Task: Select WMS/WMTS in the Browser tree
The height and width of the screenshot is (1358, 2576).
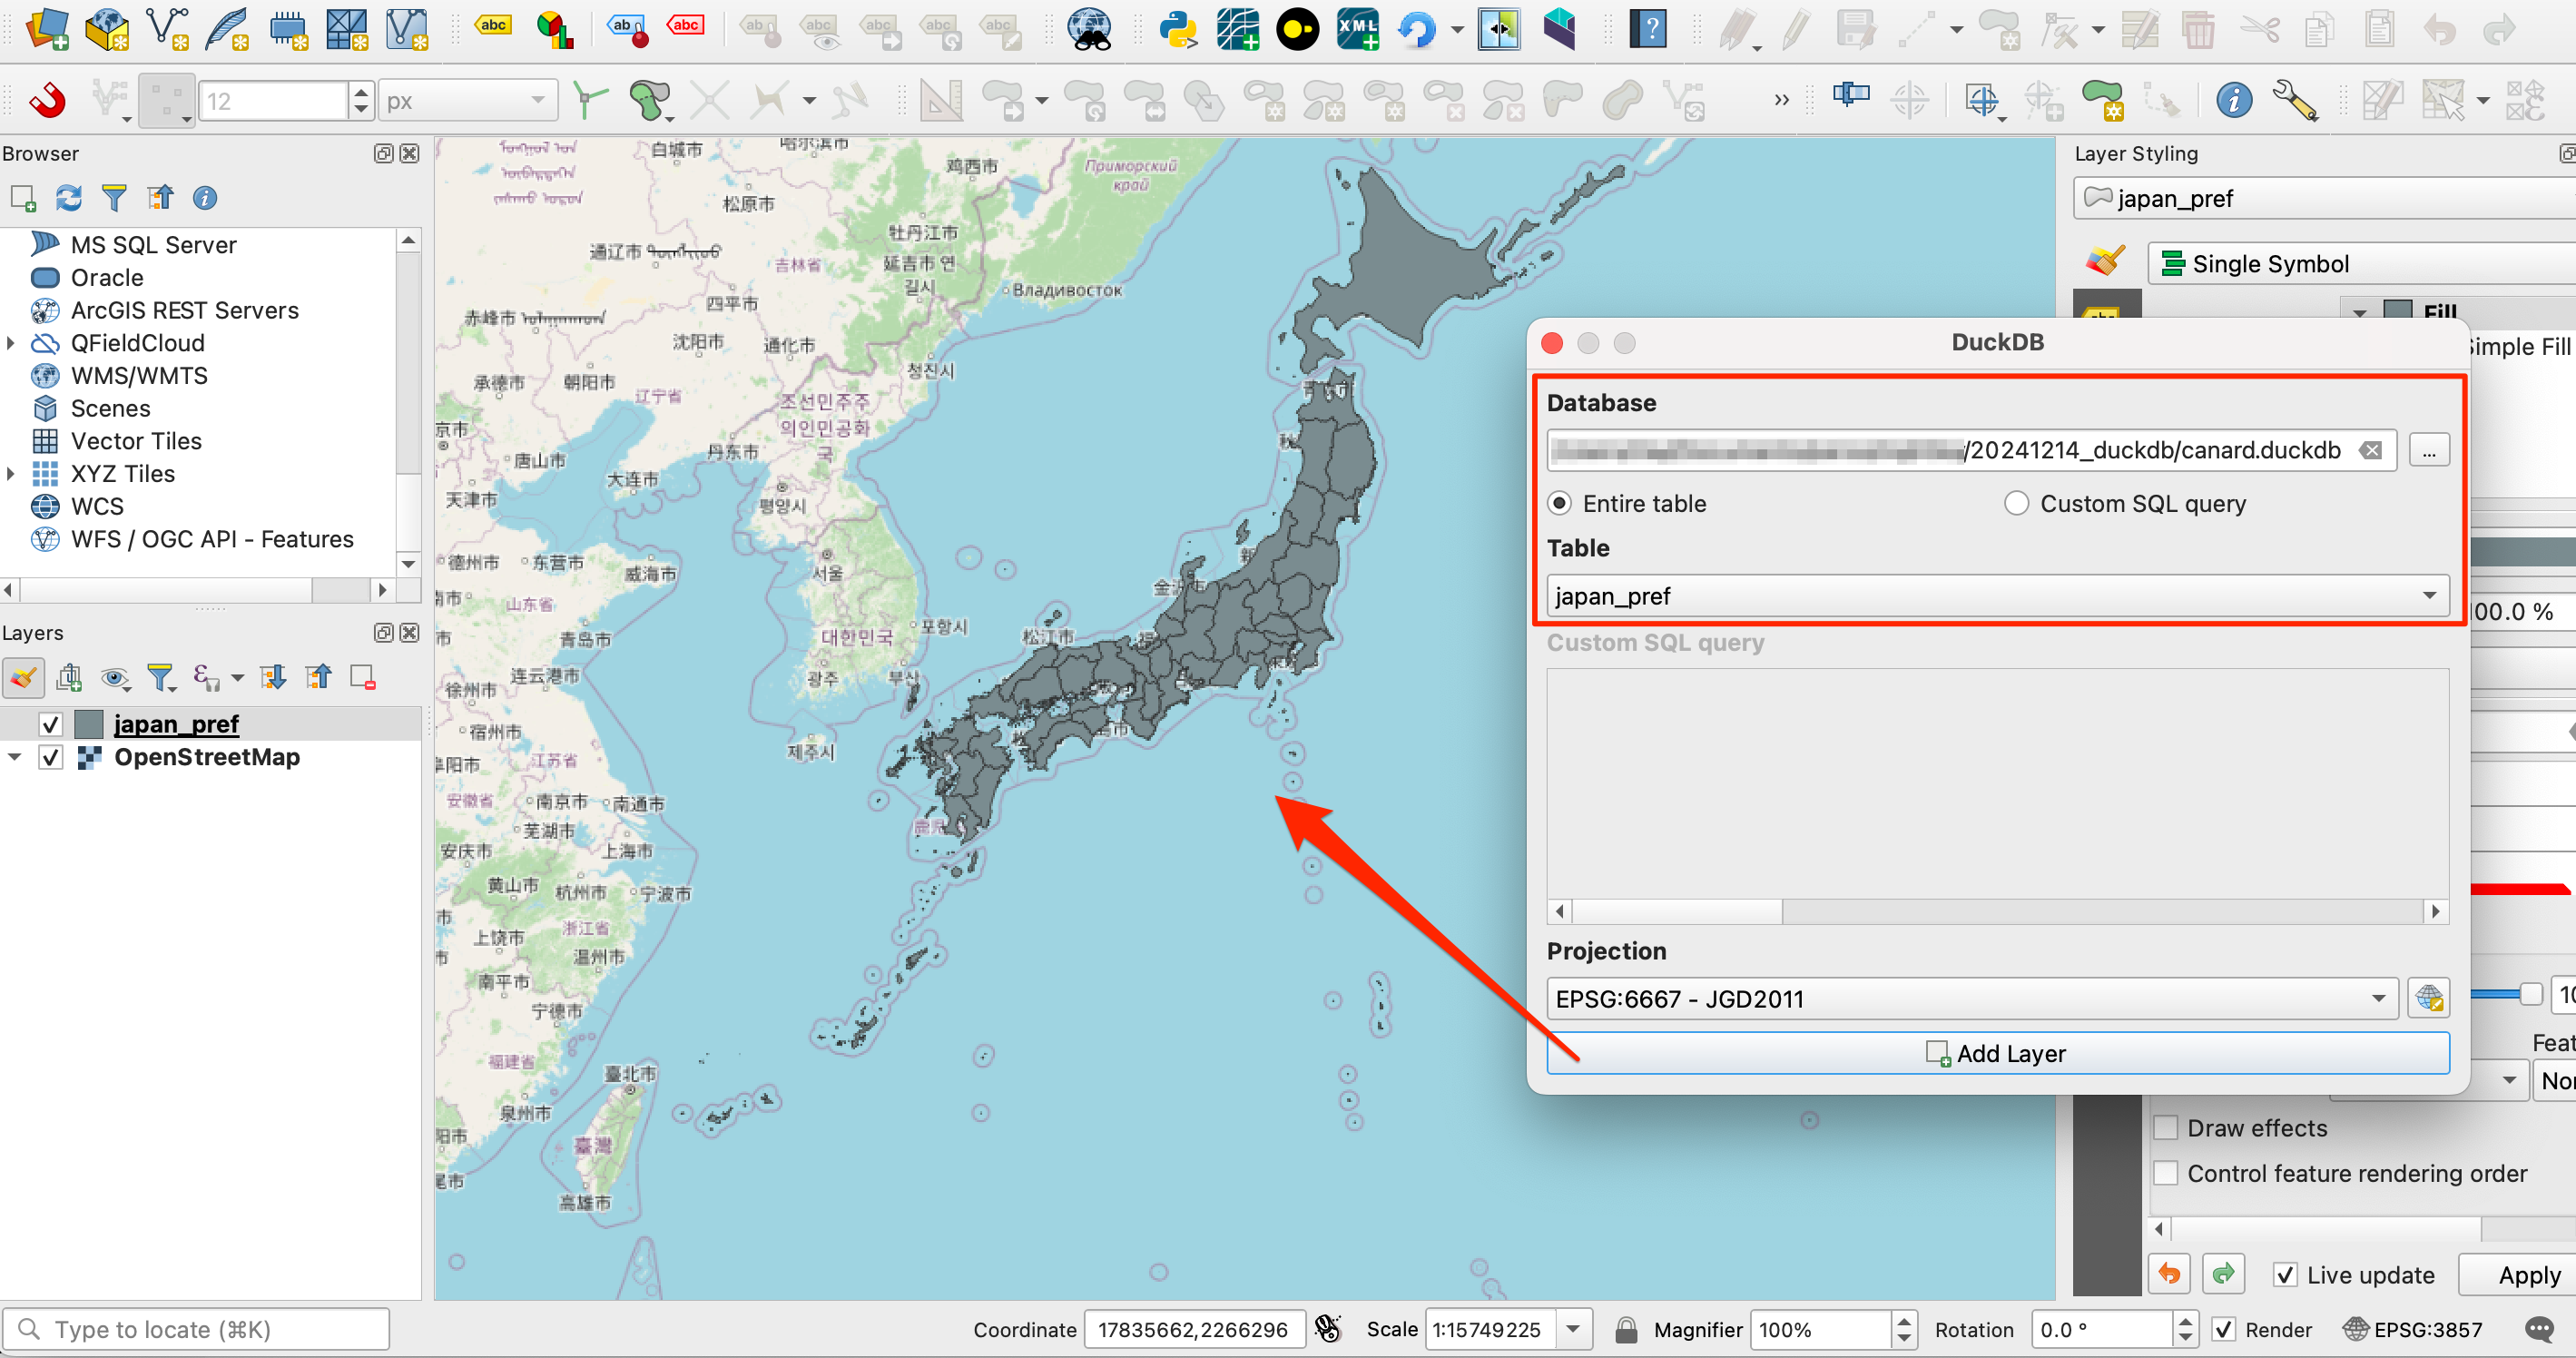Action: (x=139, y=376)
